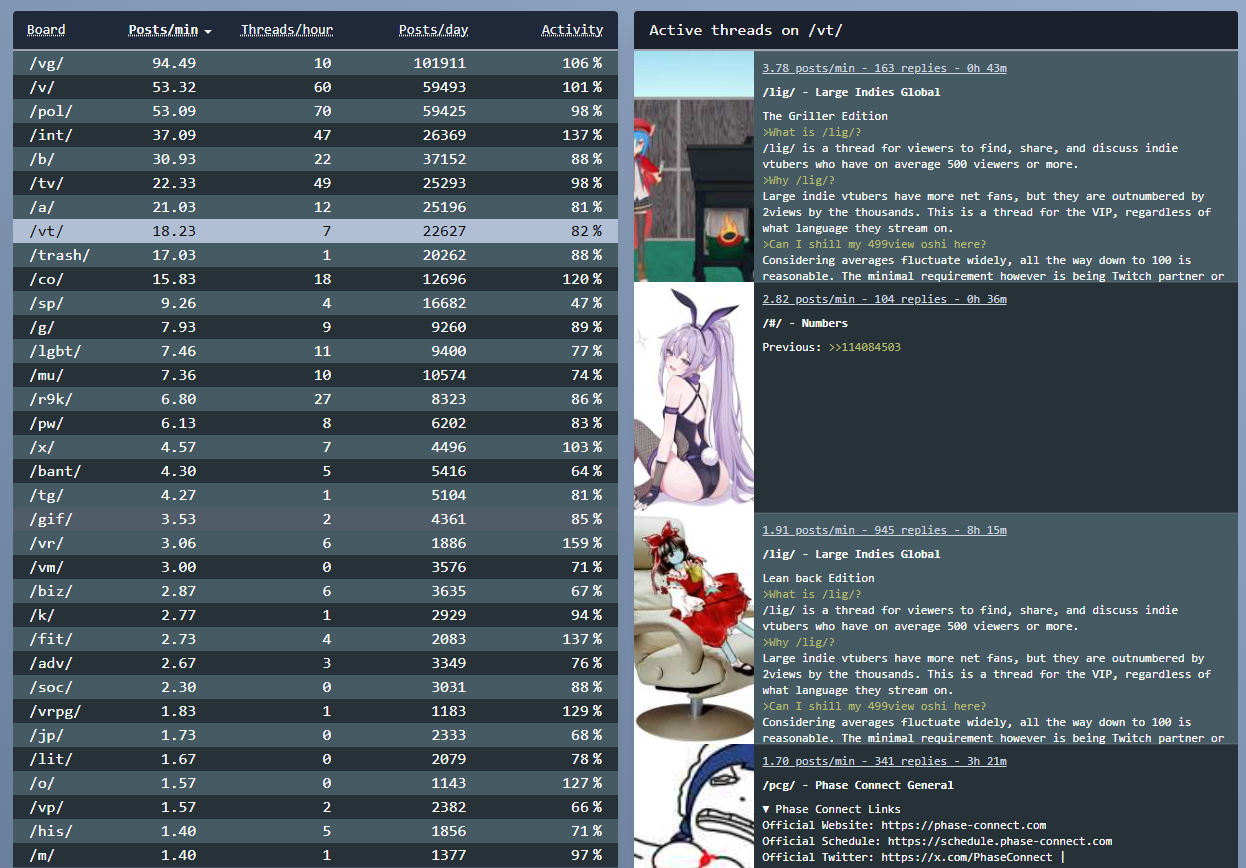Select the /x/ board row
Image resolution: width=1246 pixels, height=868 pixels.
(x=315, y=447)
